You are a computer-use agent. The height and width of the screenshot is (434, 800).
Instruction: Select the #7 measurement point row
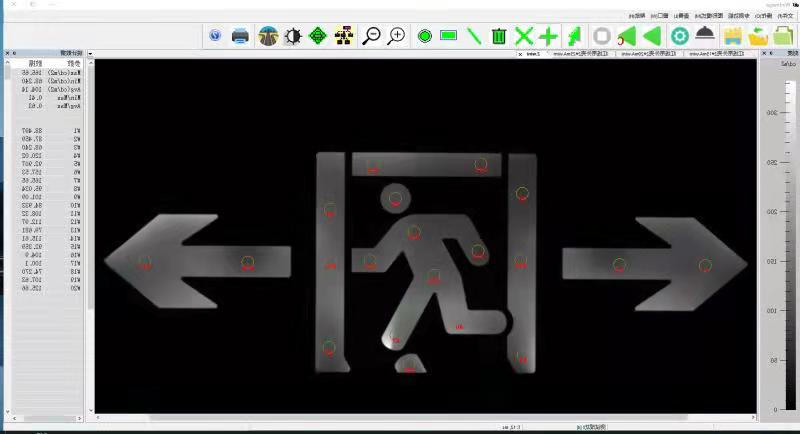click(47, 181)
